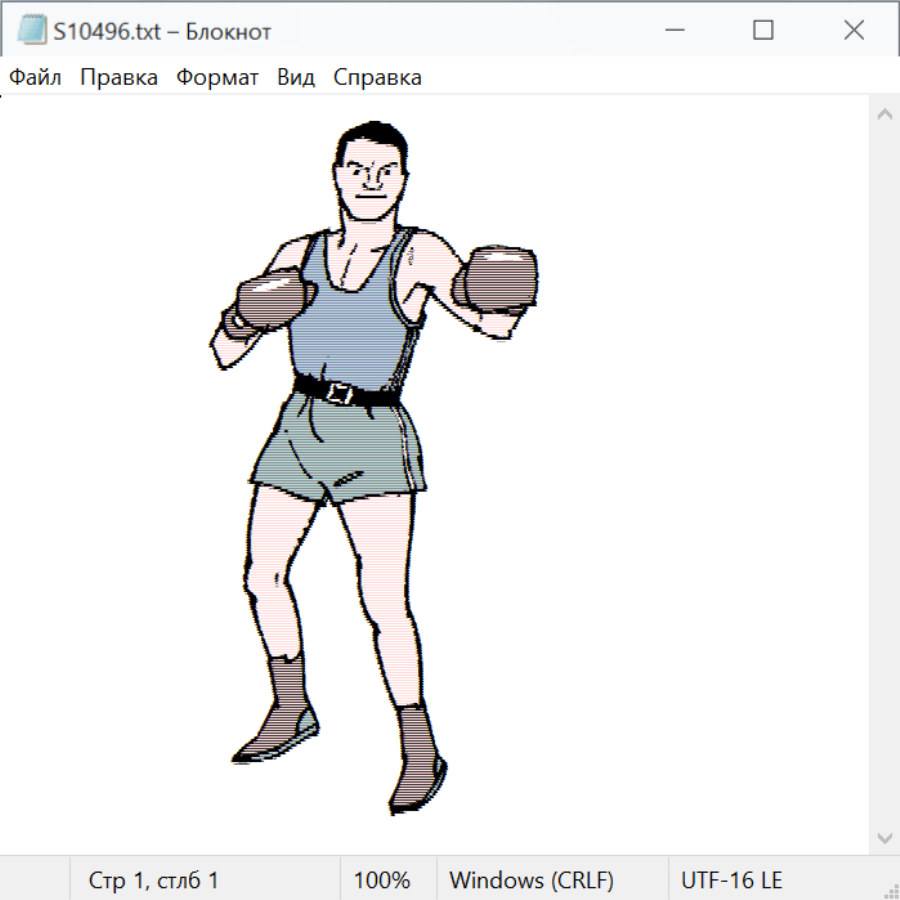
Task: Open the Вид menu
Action: pos(295,78)
